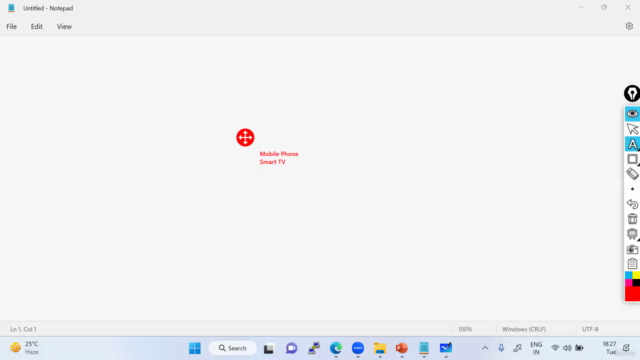This screenshot has height=360, width=640.
Task: Select the text 'A' annotation tool
Action: (632, 144)
